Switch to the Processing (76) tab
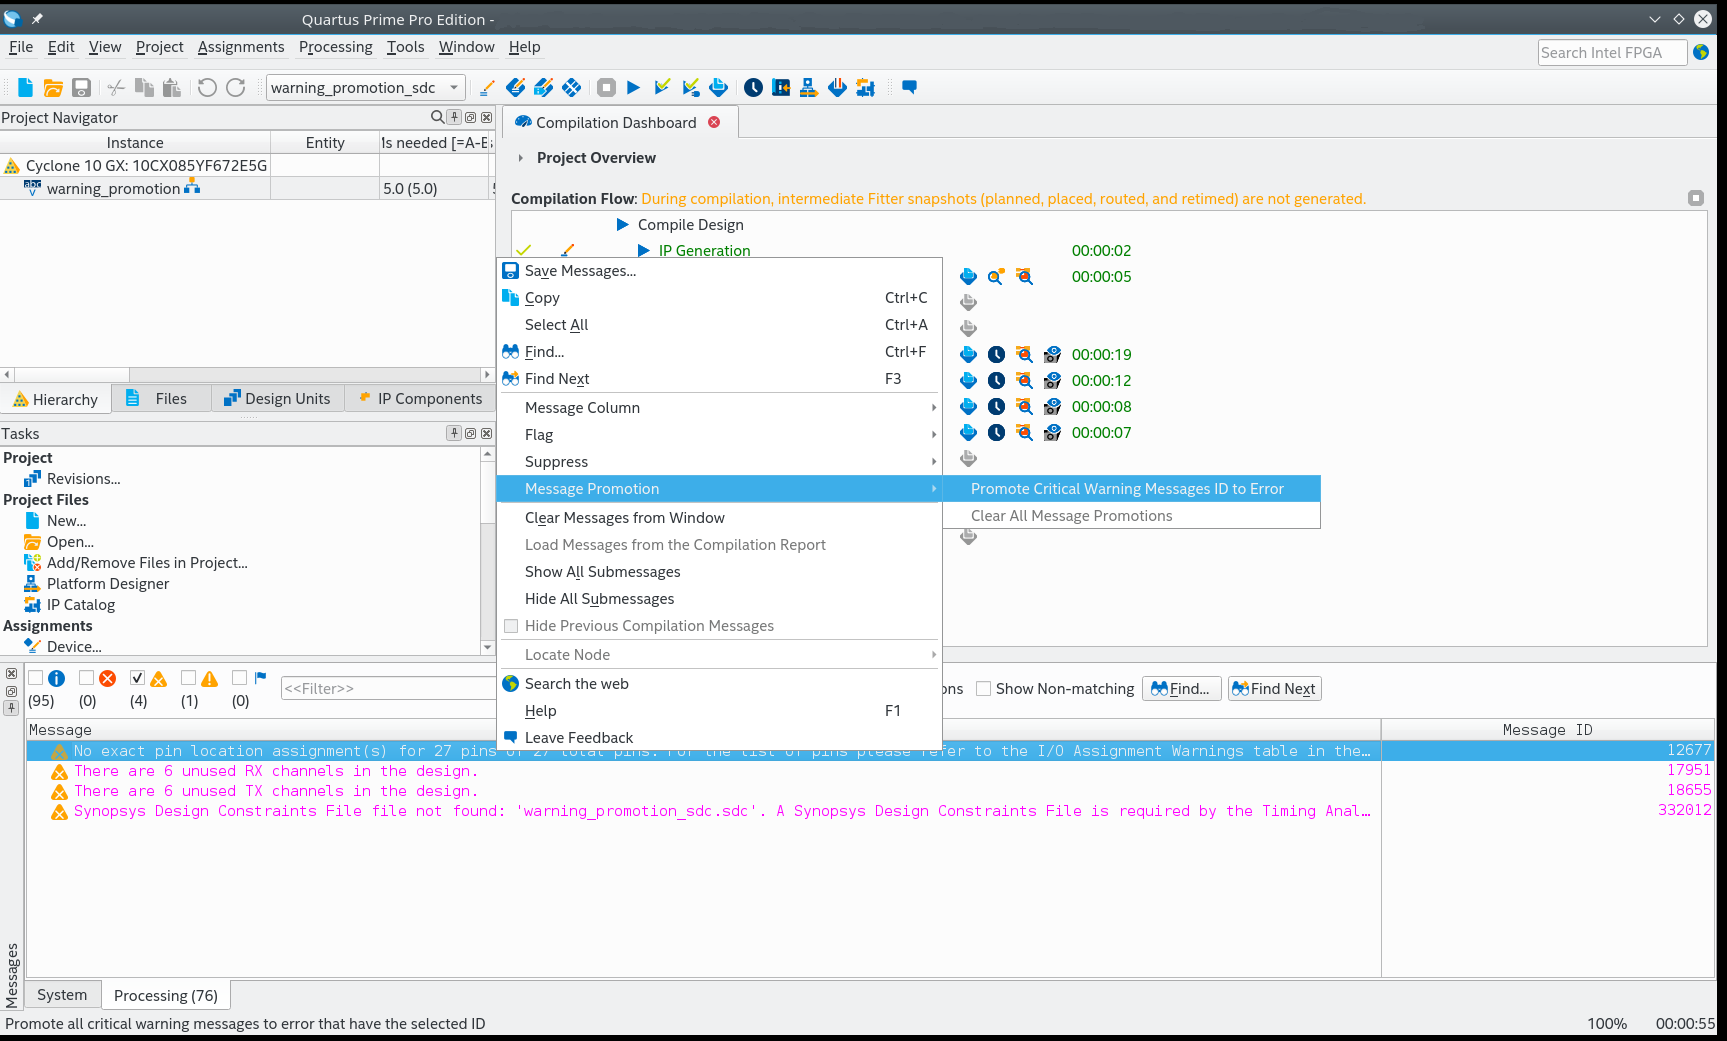Viewport: 1727px width, 1041px height. (166, 996)
